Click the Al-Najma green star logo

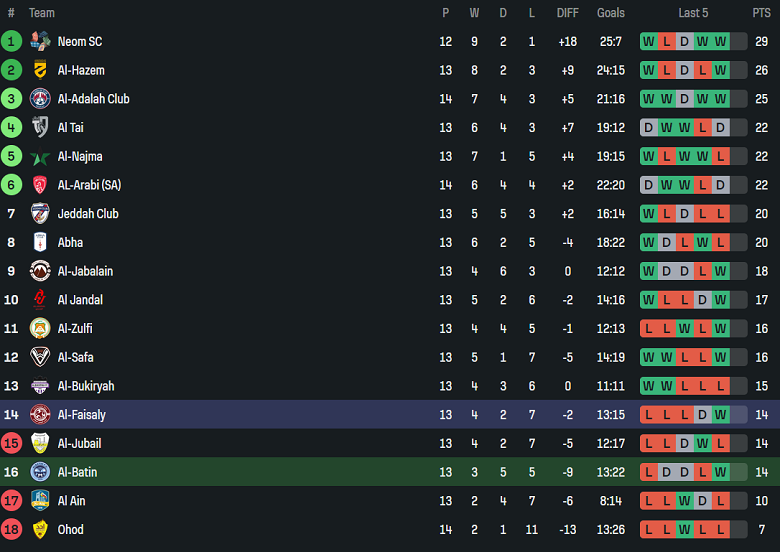click(40, 156)
